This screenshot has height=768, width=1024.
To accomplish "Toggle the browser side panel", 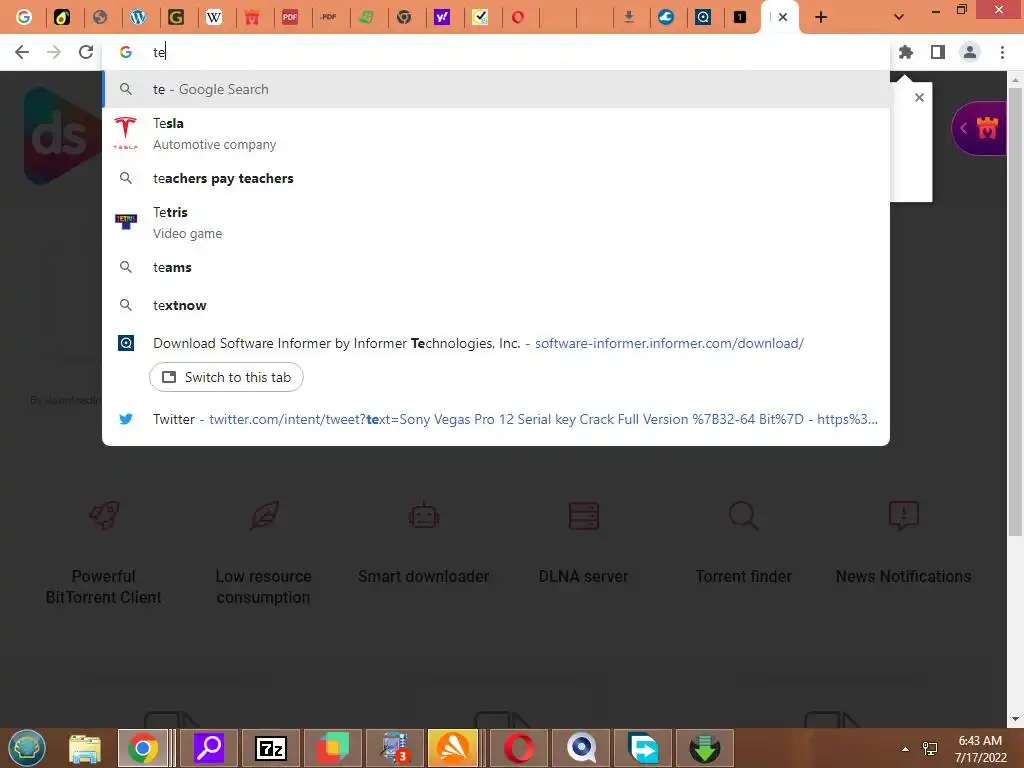I will (x=938, y=52).
